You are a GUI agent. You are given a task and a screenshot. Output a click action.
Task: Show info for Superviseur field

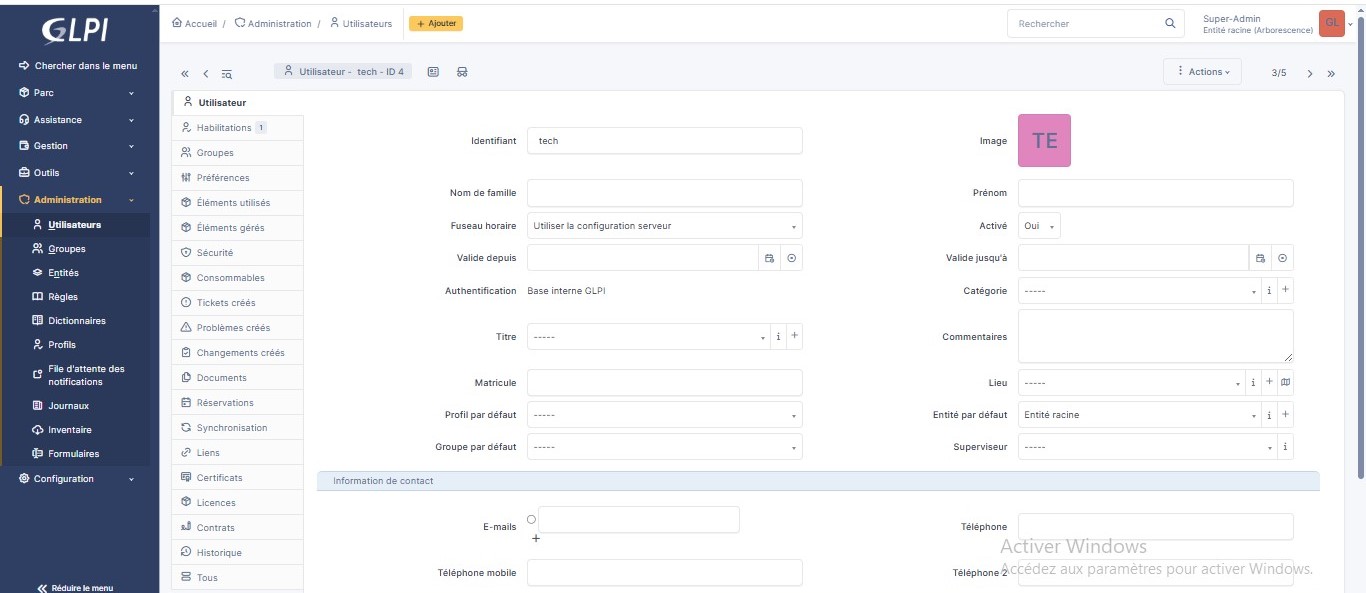pos(1285,447)
